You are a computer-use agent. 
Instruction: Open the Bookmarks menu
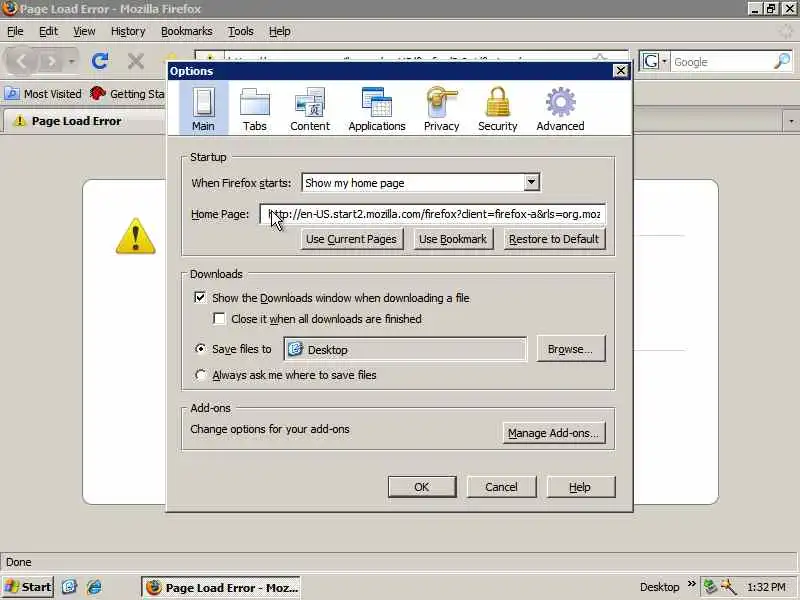(x=187, y=31)
